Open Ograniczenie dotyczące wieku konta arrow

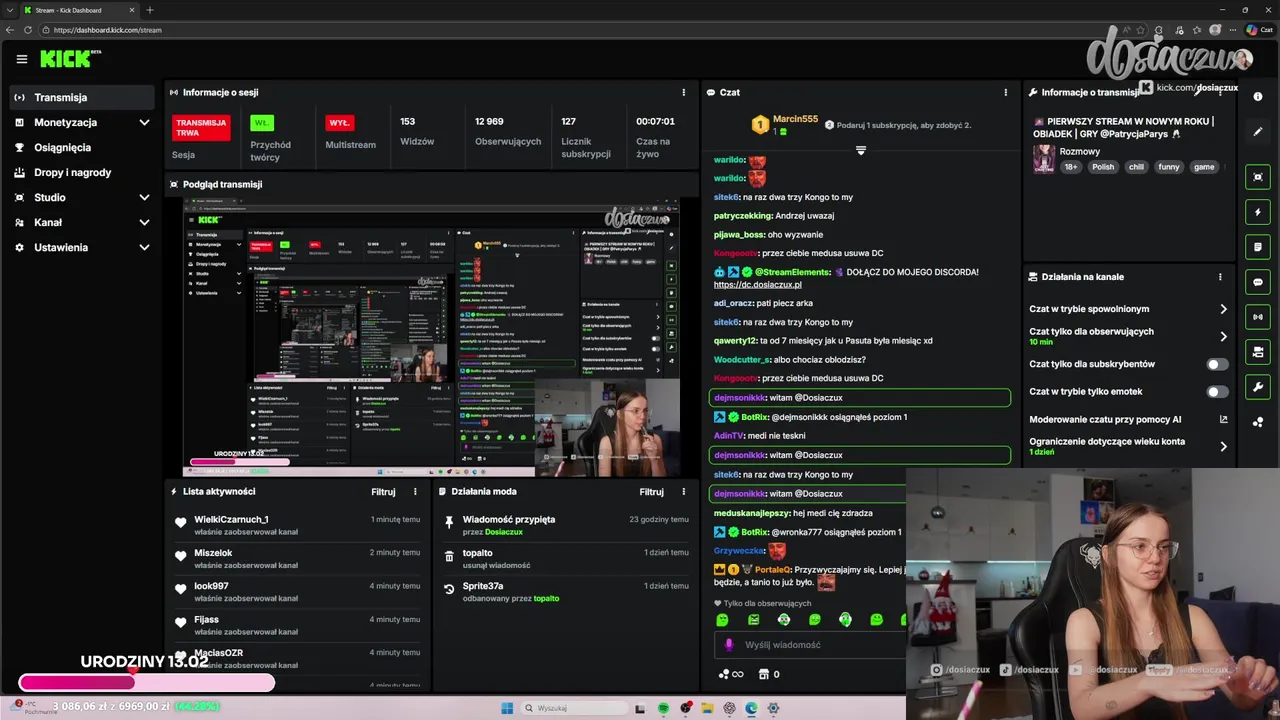pos(1223,446)
